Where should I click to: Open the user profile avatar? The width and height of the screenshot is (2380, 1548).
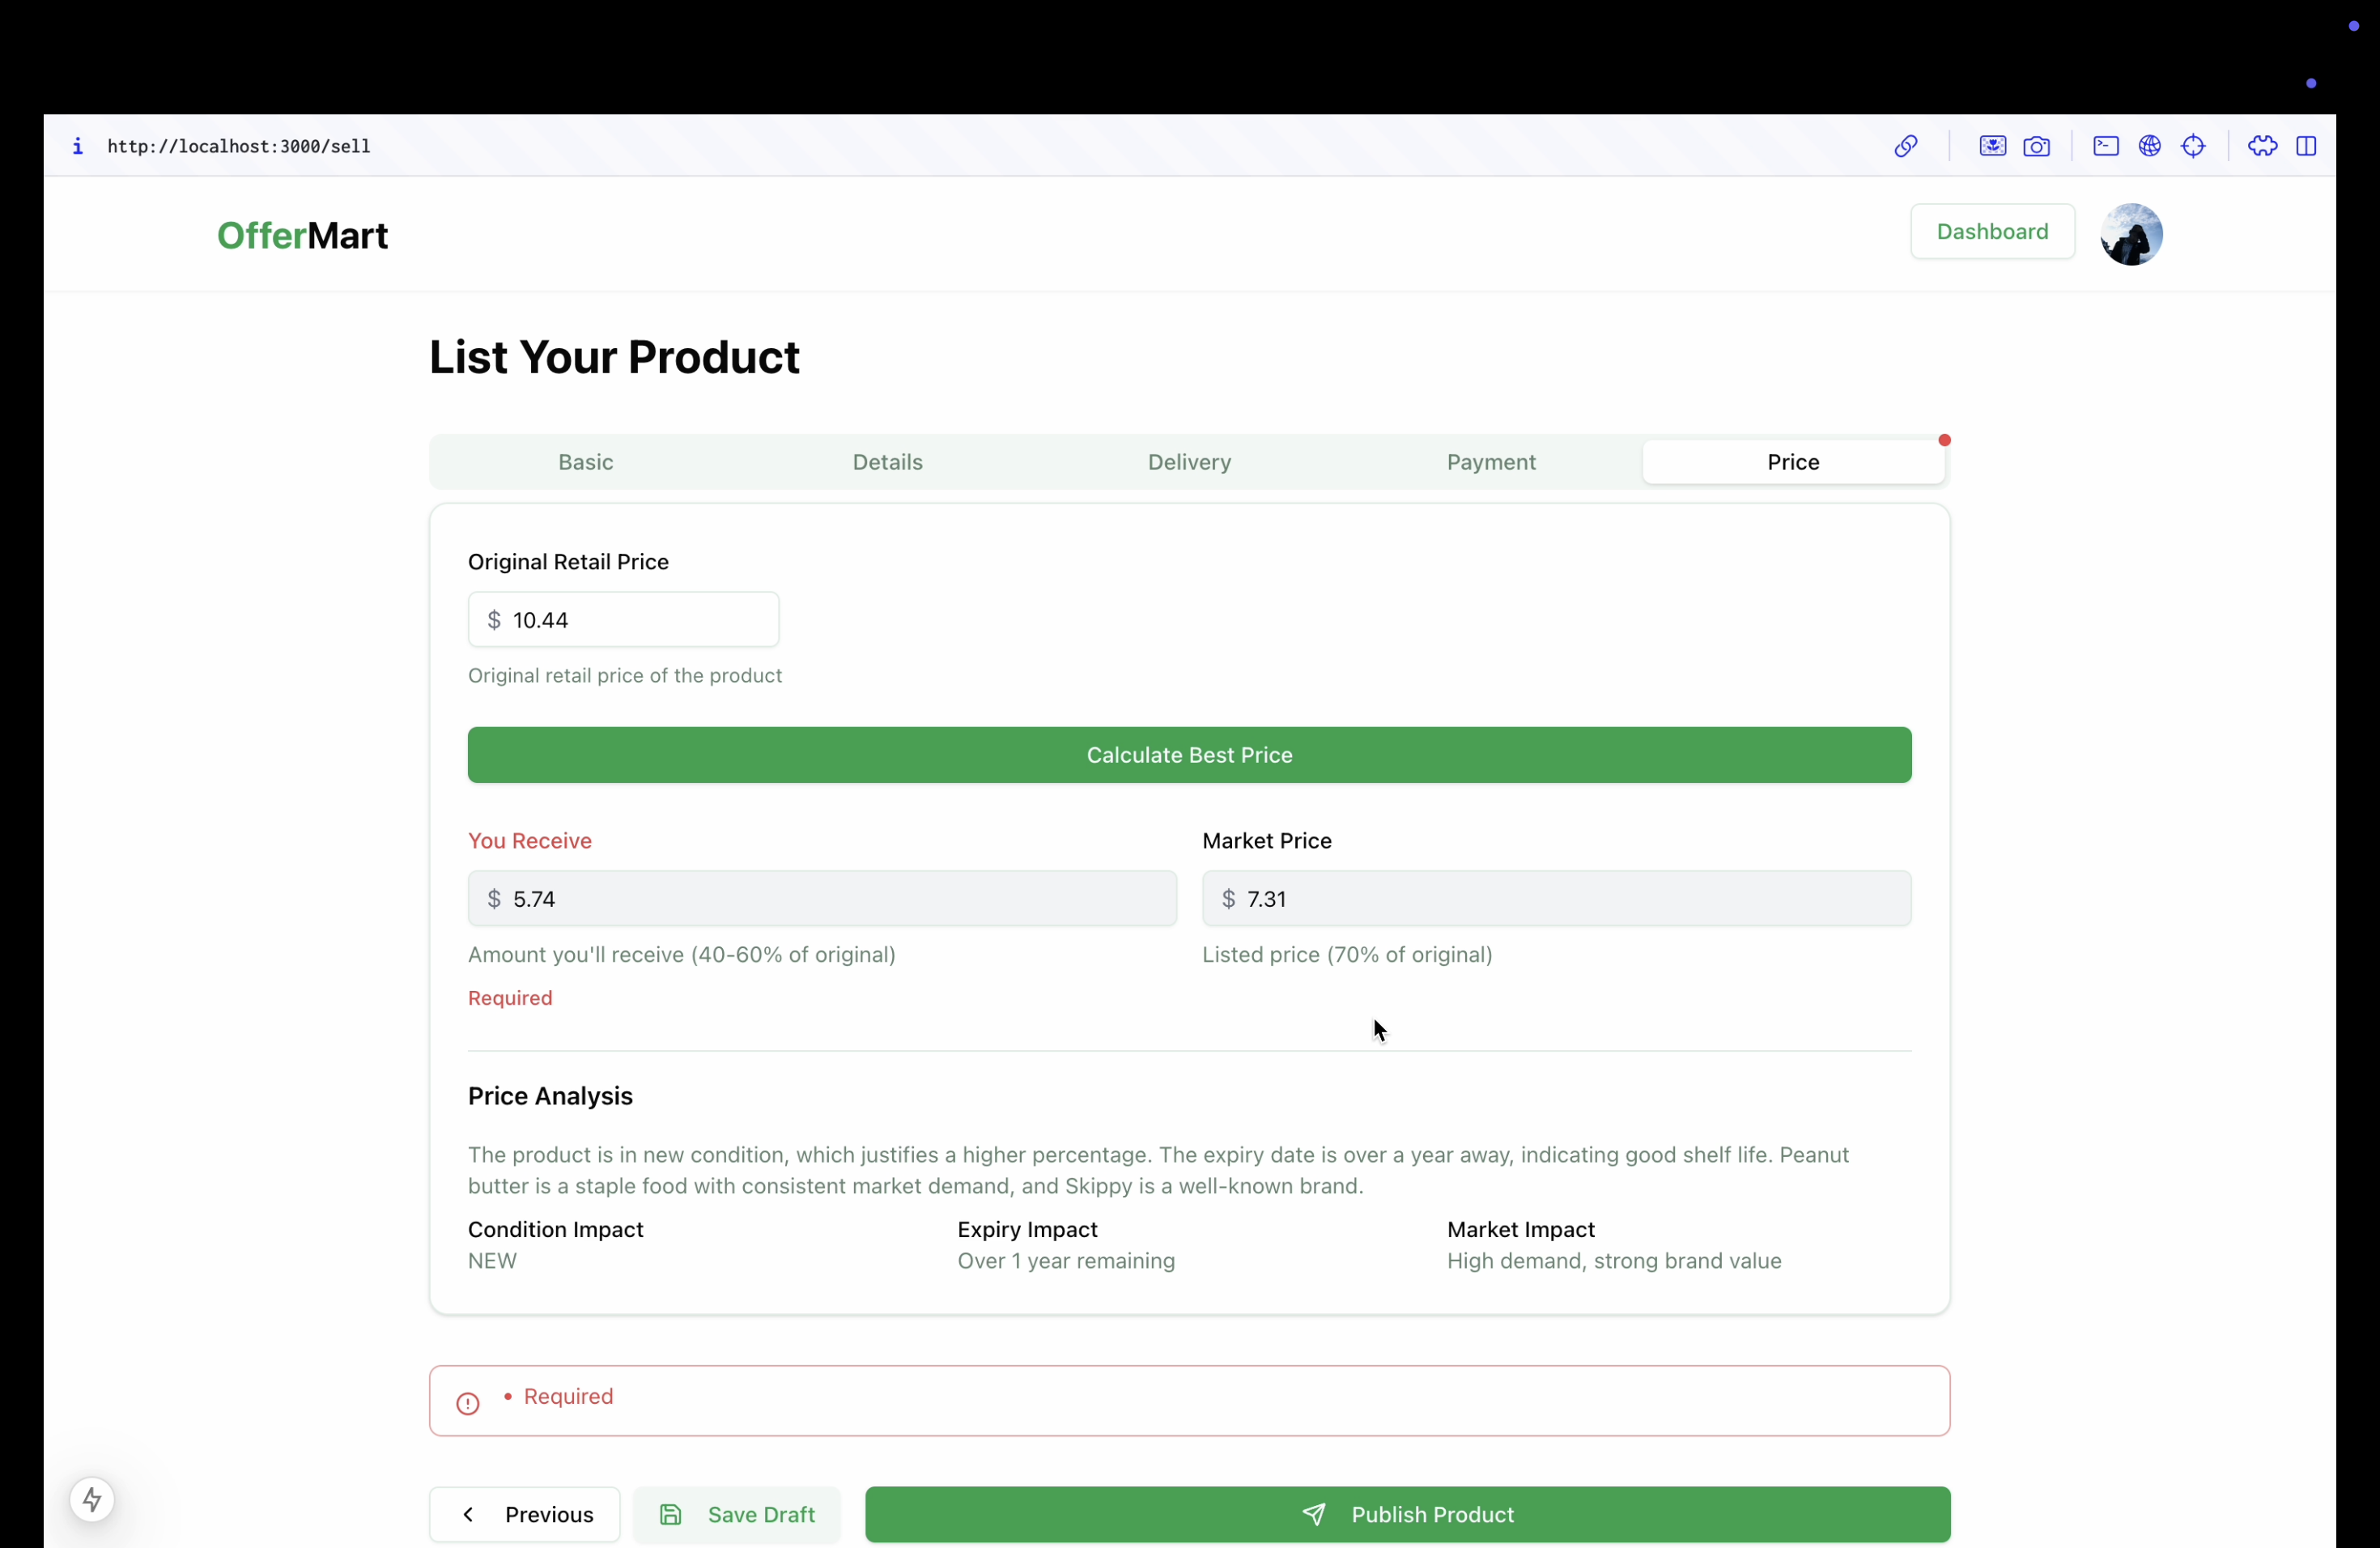(x=2131, y=234)
